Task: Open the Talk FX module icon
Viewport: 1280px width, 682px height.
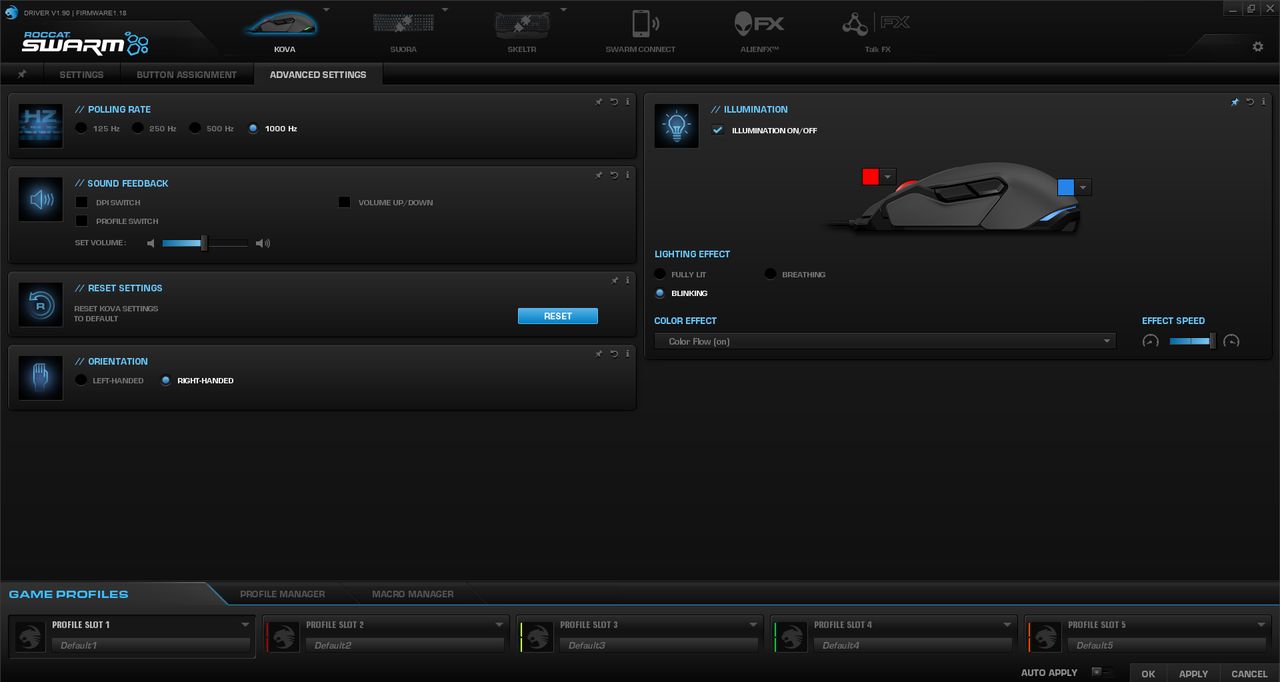Action: pyautogui.click(x=876, y=23)
